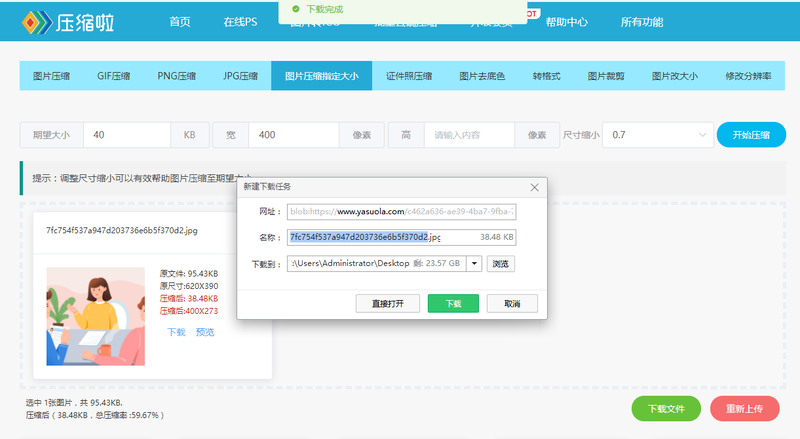Click the 原文件: 95.43KB text

[189, 274]
